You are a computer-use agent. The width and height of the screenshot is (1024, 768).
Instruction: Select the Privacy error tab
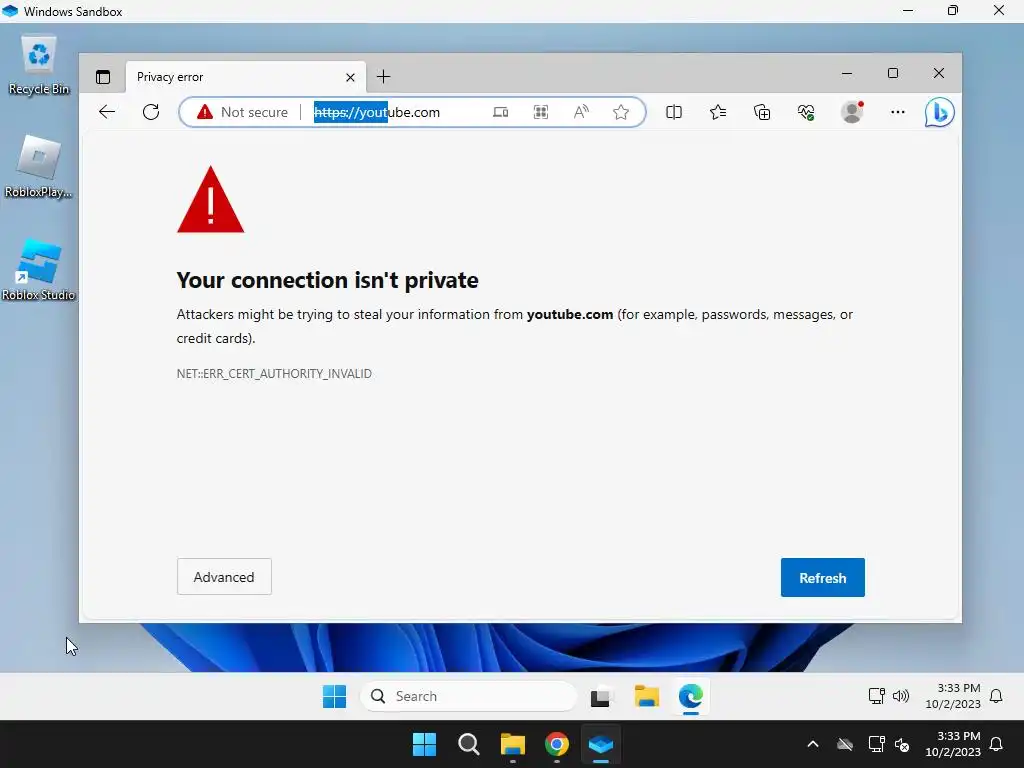click(x=245, y=77)
